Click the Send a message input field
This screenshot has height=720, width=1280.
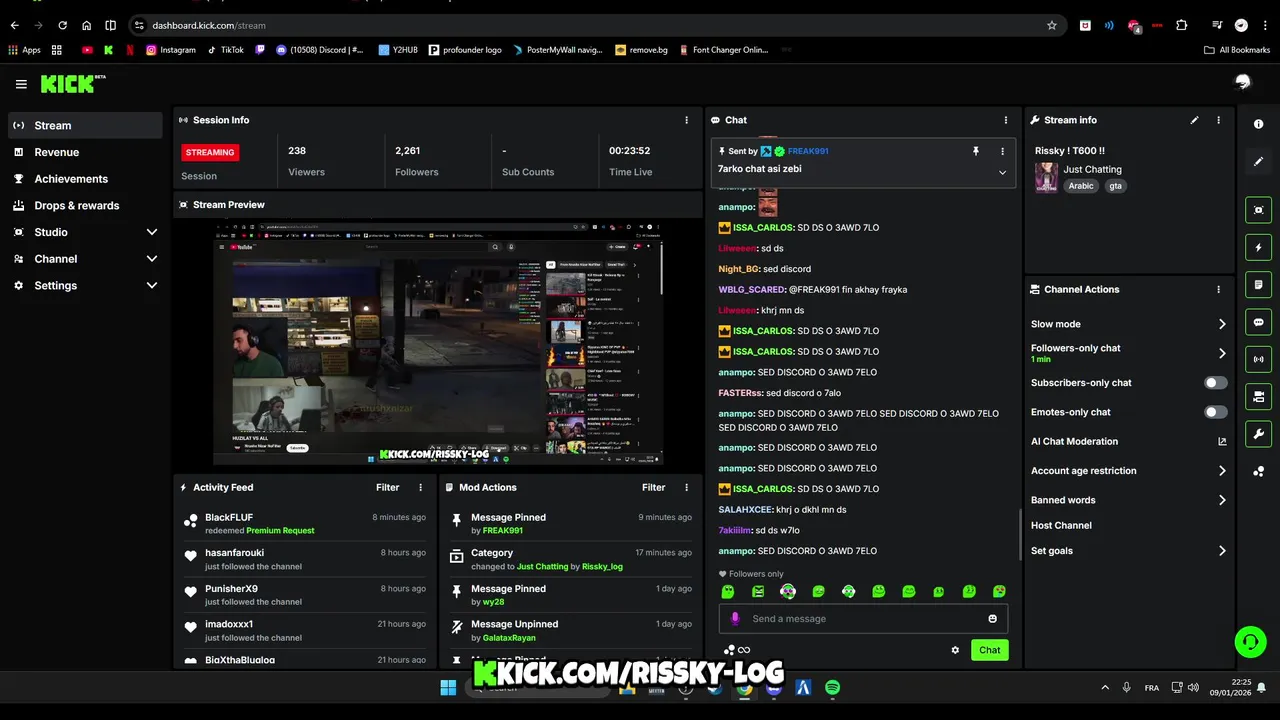[863, 619]
